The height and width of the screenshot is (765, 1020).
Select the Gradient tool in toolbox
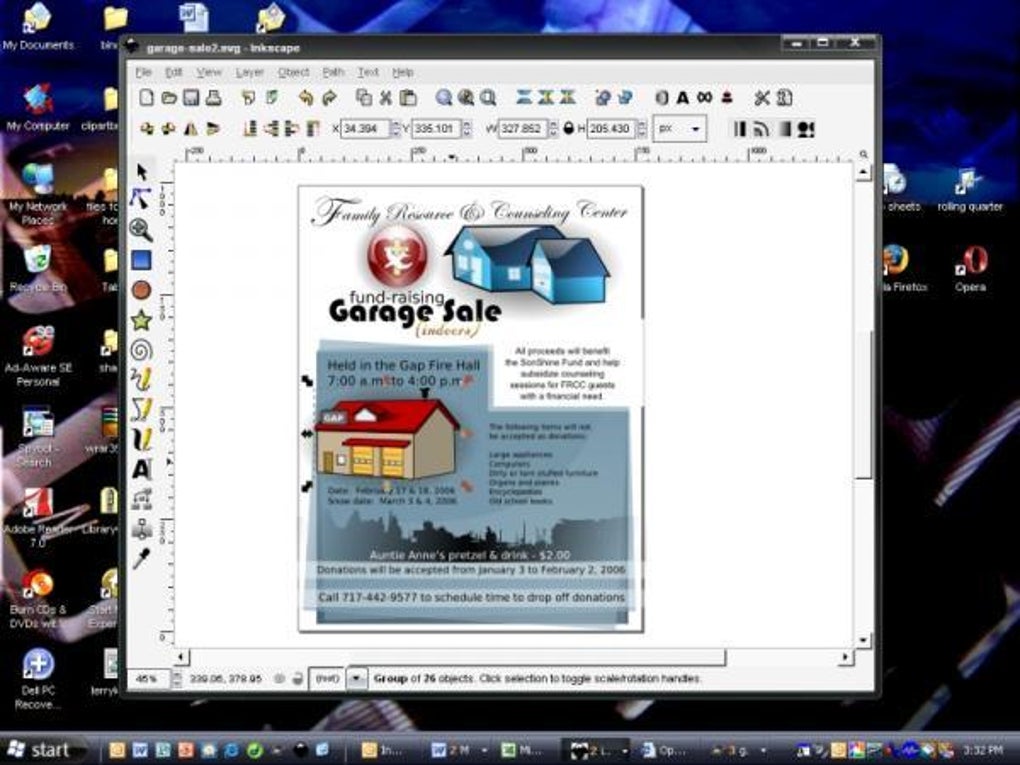141,529
